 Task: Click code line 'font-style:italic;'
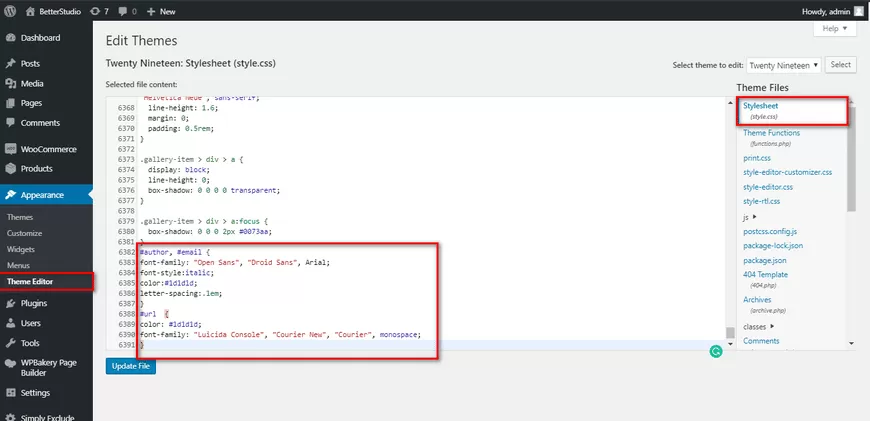[177, 273]
